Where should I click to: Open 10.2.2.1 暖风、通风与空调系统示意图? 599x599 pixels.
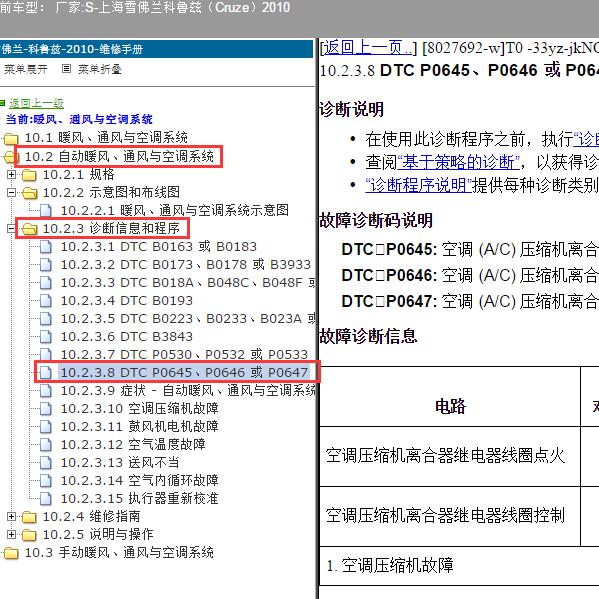coord(175,210)
